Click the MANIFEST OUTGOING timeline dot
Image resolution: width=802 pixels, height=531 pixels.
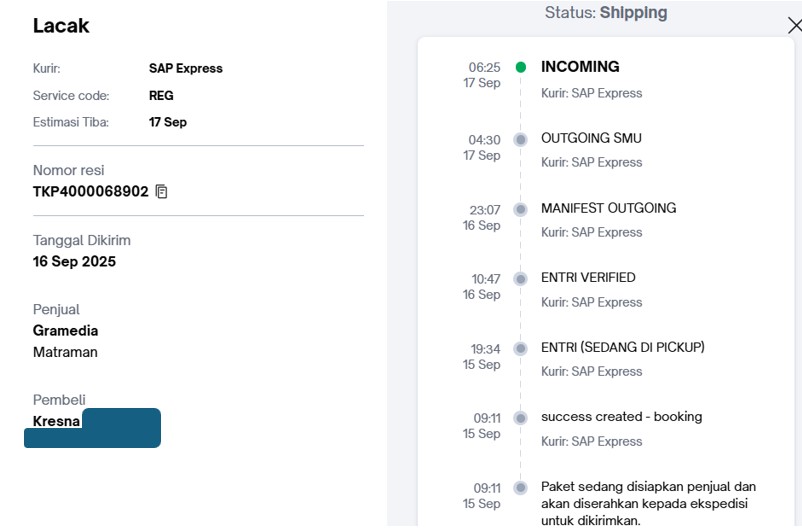point(521,209)
